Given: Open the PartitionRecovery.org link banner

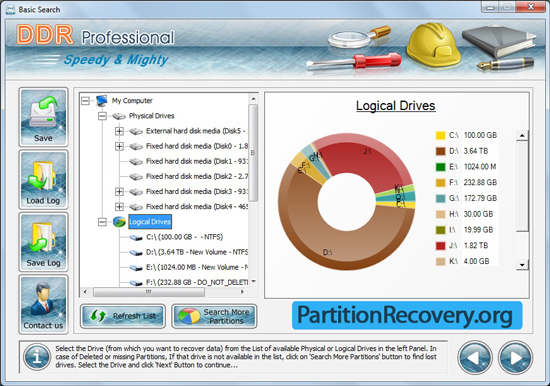Looking at the screenshot, I should click(407, 315).
